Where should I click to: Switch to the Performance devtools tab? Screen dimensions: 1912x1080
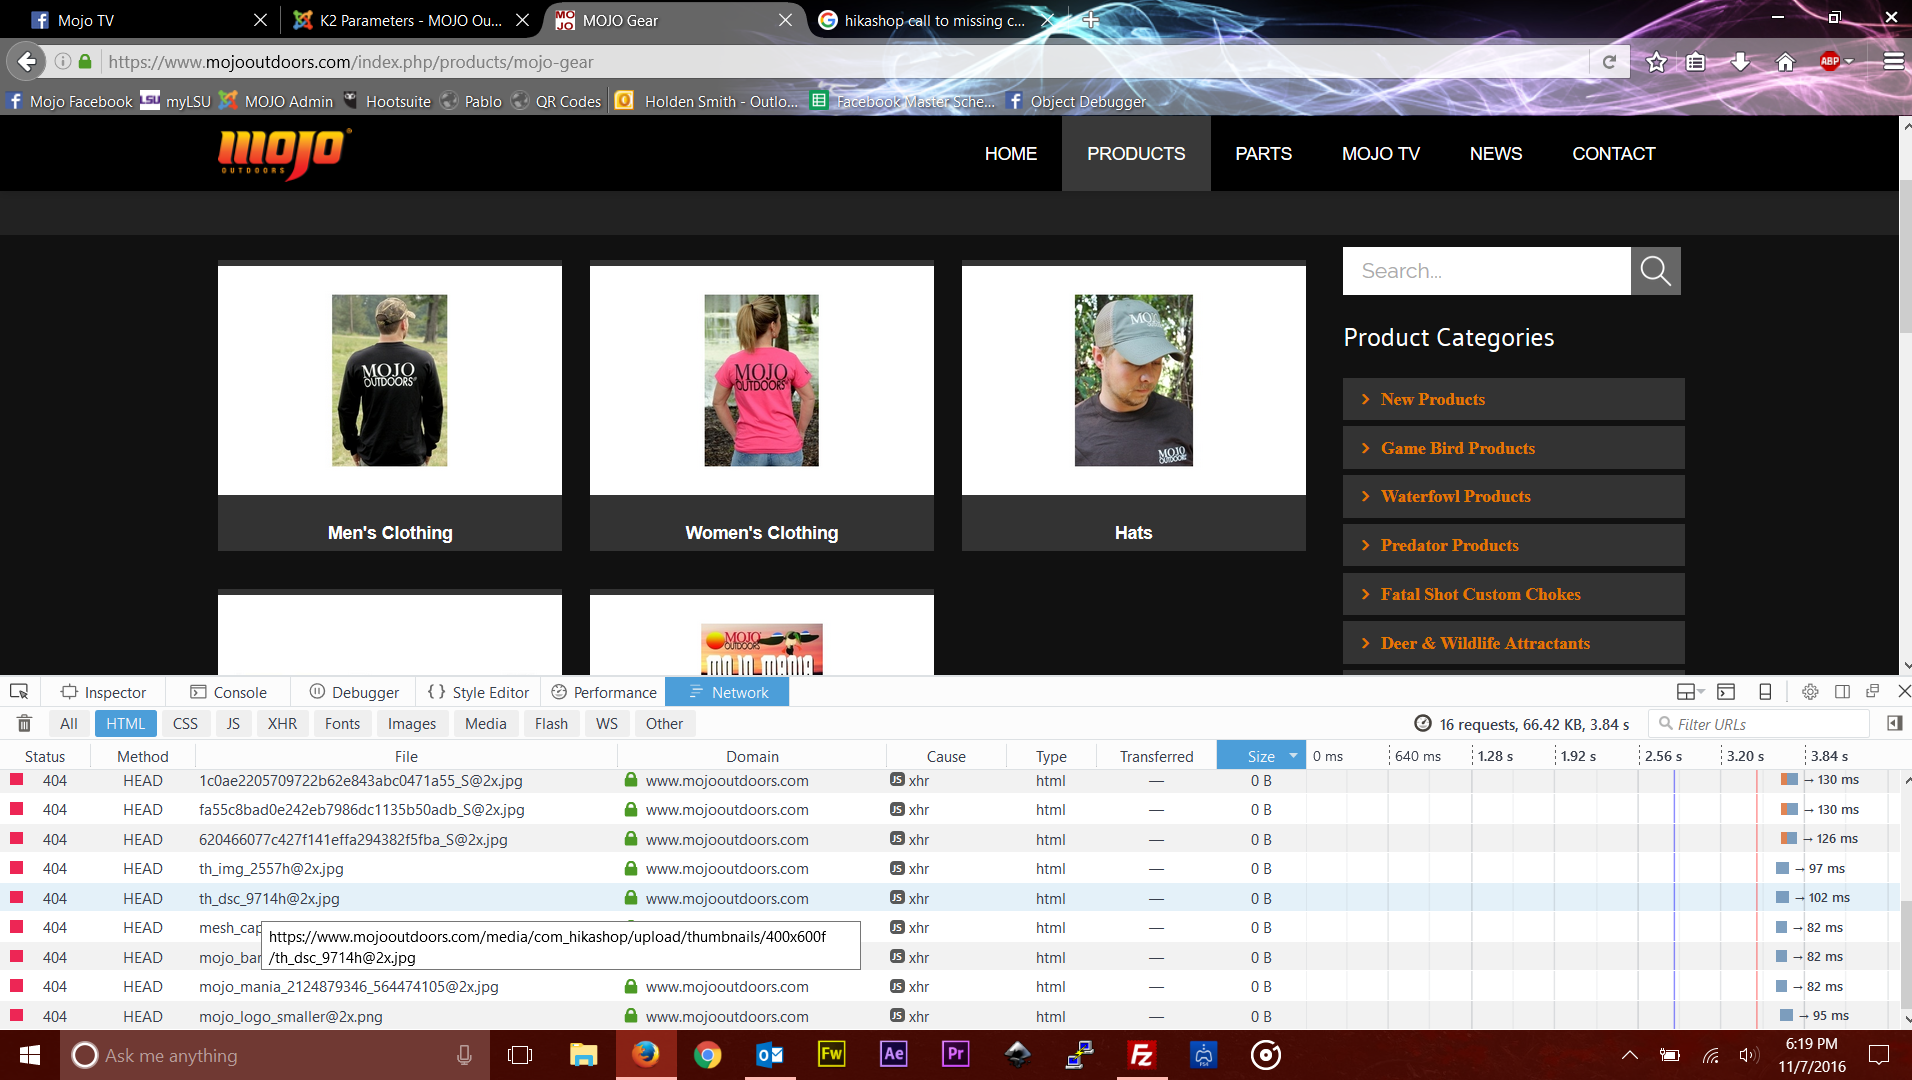604,692
